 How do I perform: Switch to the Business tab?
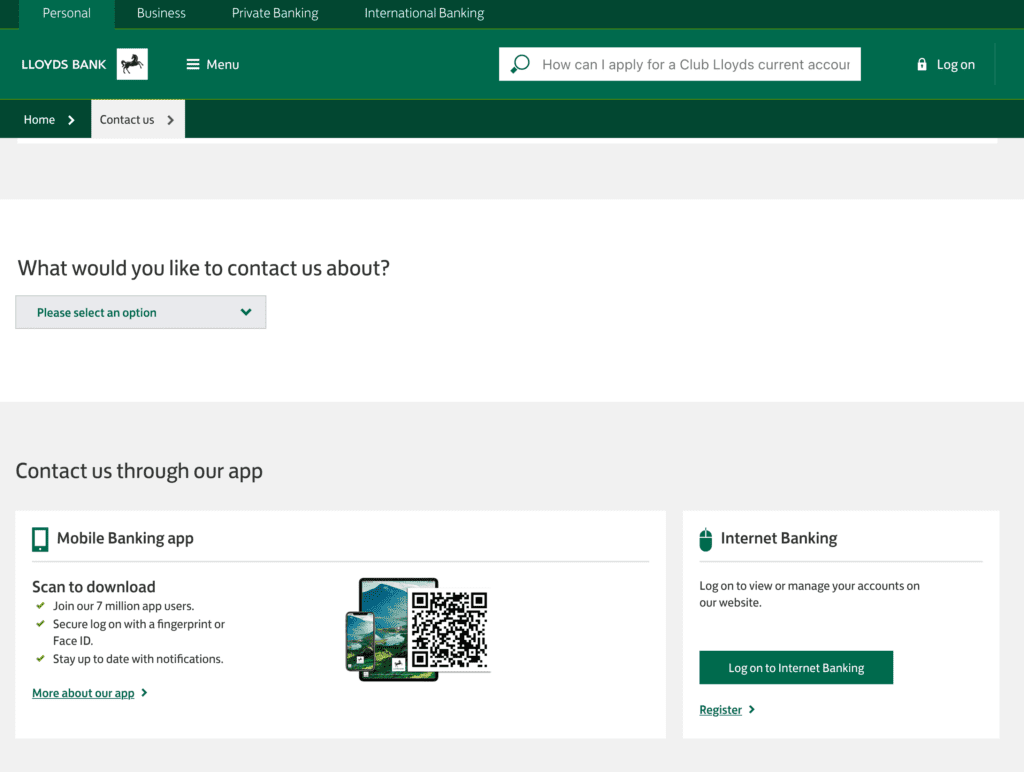[x=161, y=13]
